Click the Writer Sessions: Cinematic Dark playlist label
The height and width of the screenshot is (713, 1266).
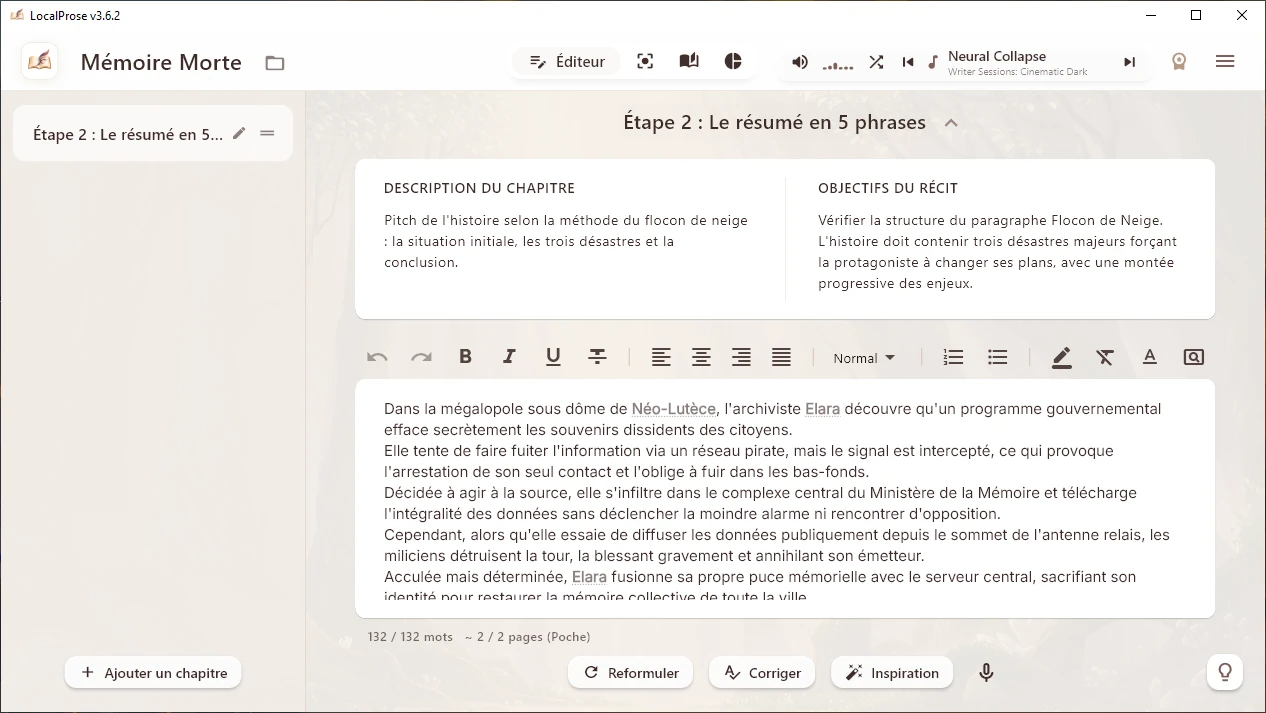[1017, 72]
